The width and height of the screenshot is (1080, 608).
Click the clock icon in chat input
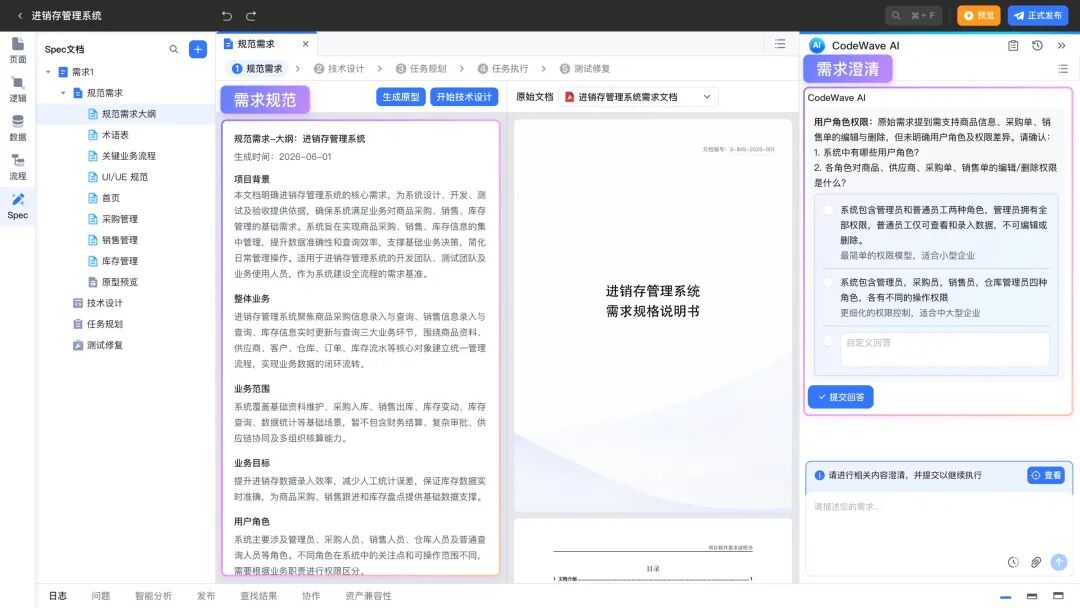pyautogui.click(x=1013, y=563)
